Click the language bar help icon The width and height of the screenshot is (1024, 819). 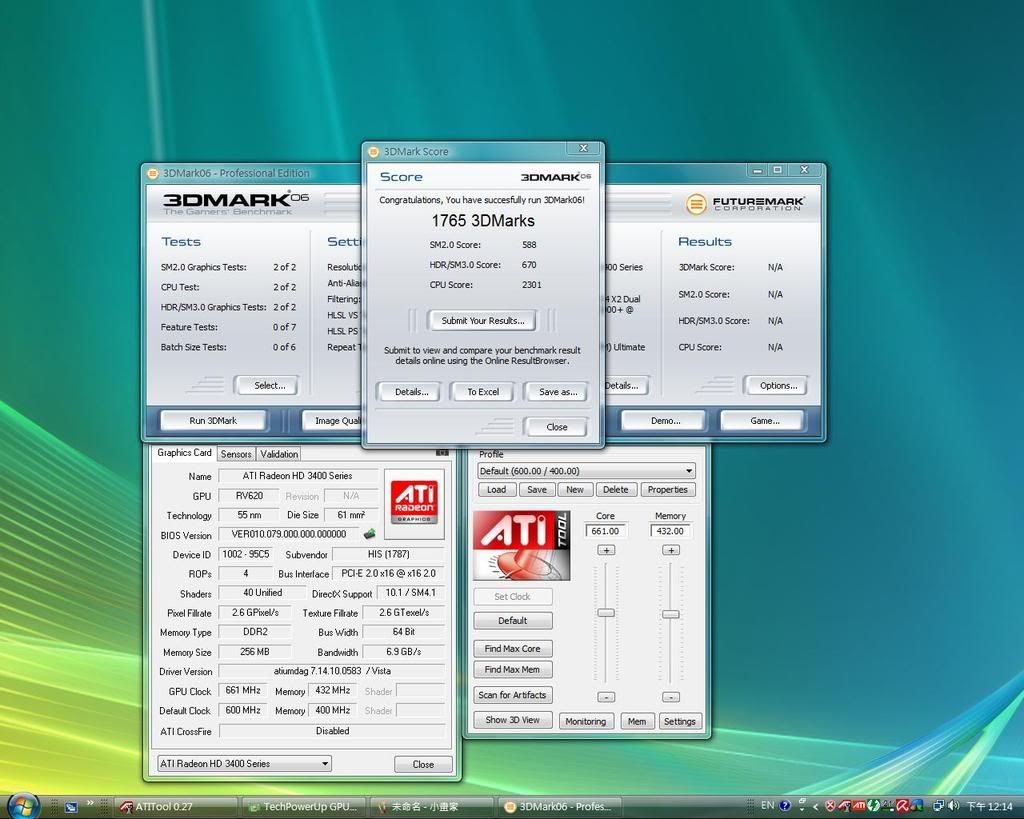pyautogui.click(x=785, y=805)
